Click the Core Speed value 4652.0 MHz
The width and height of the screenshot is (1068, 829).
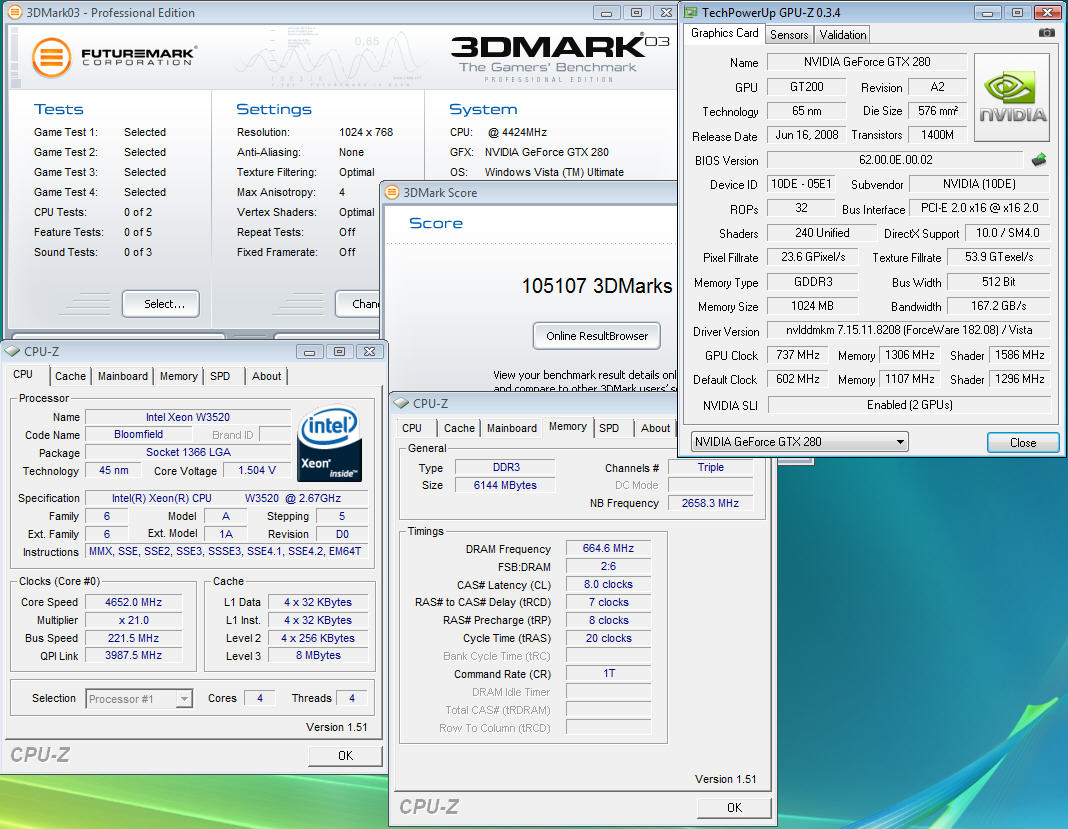pyautogui.click(x=134, y=602)
